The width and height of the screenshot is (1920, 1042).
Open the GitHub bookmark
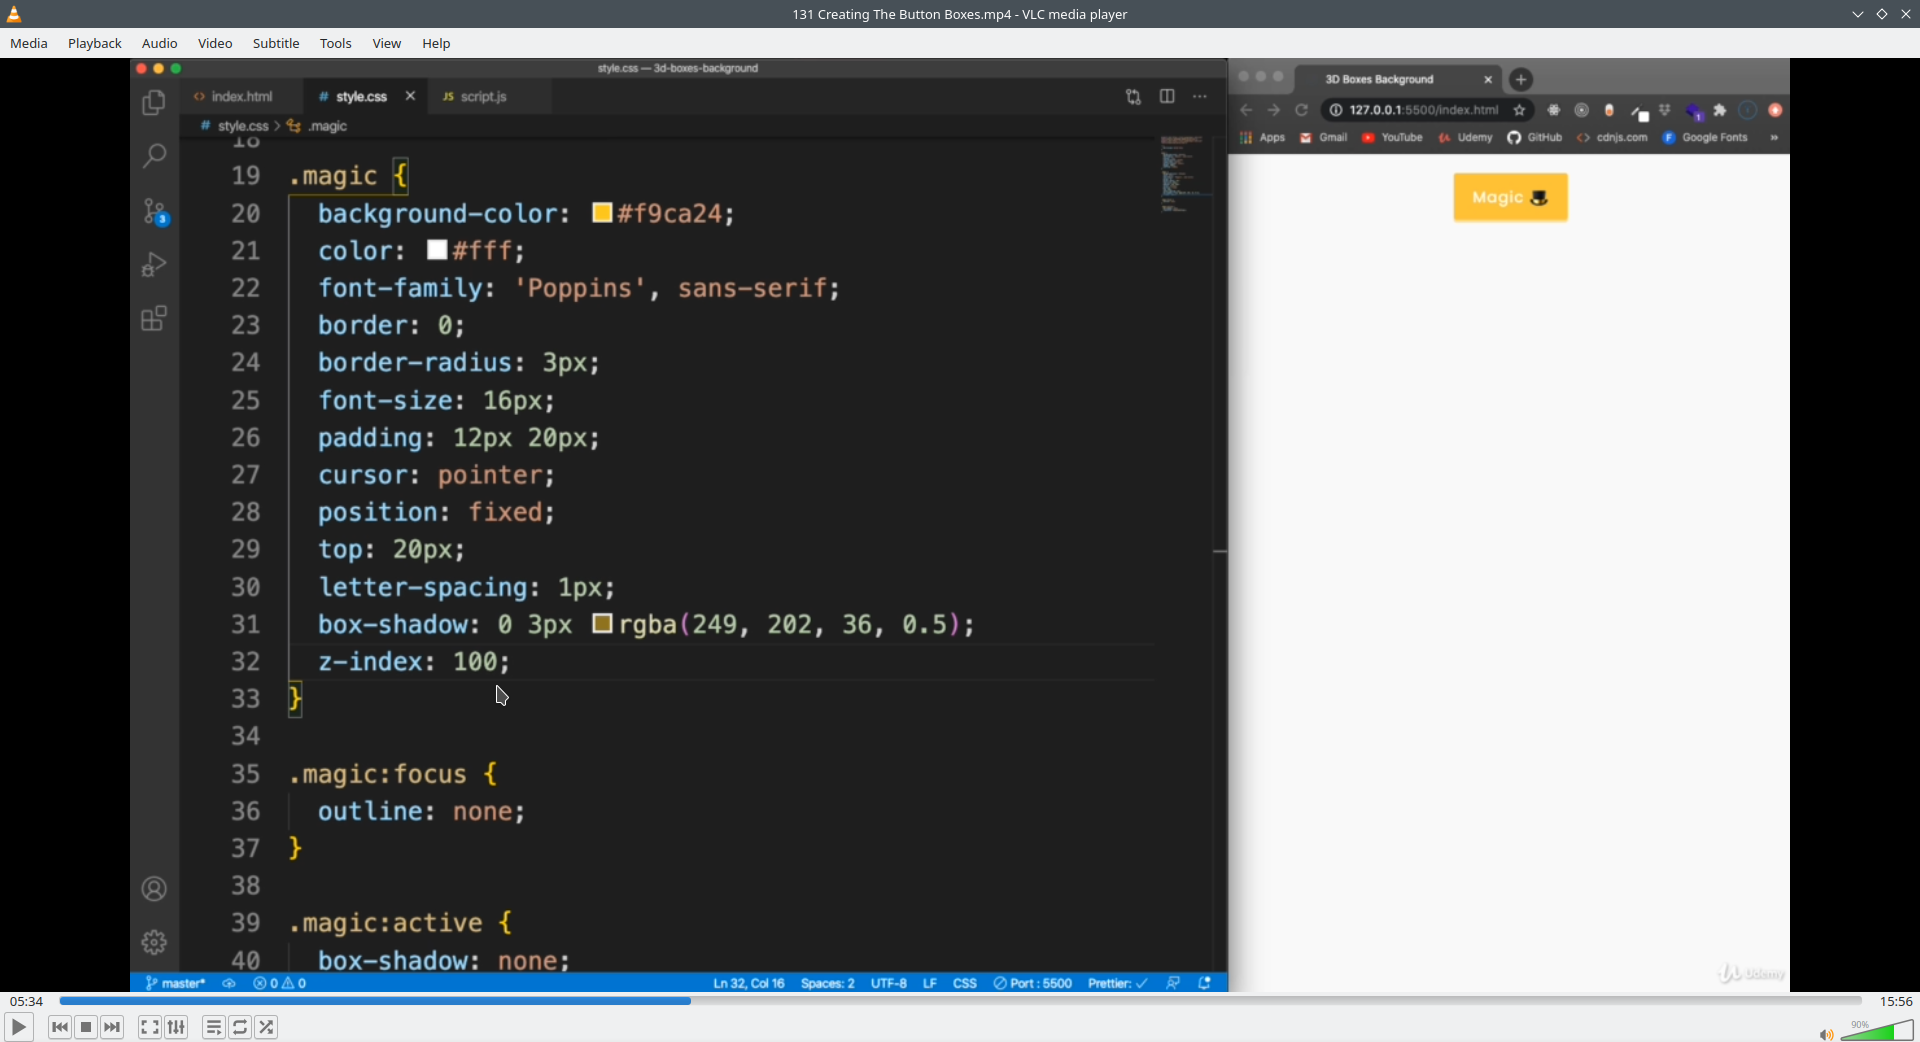tap(1535, 138)
